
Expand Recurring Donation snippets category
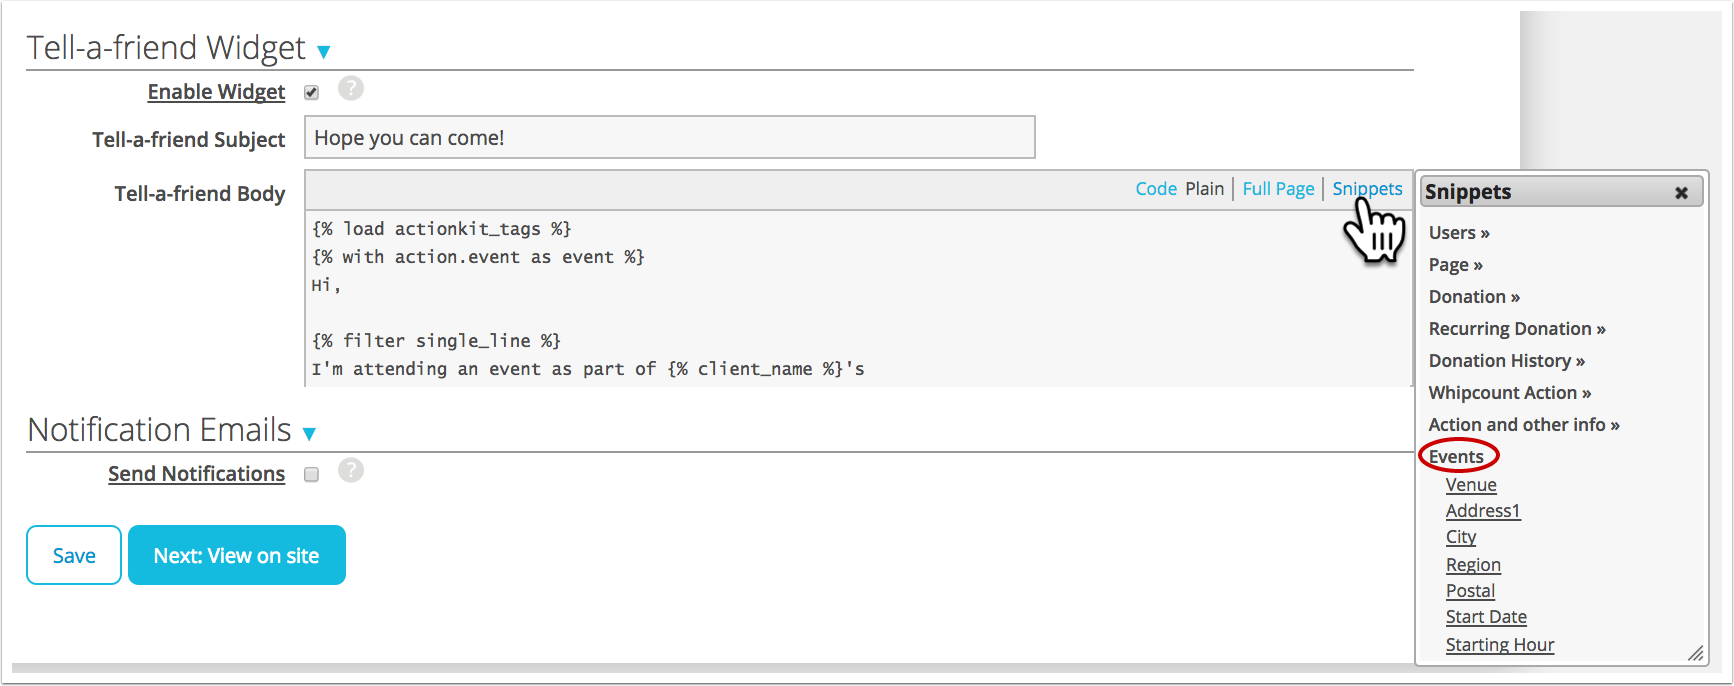click(1516, 329)
